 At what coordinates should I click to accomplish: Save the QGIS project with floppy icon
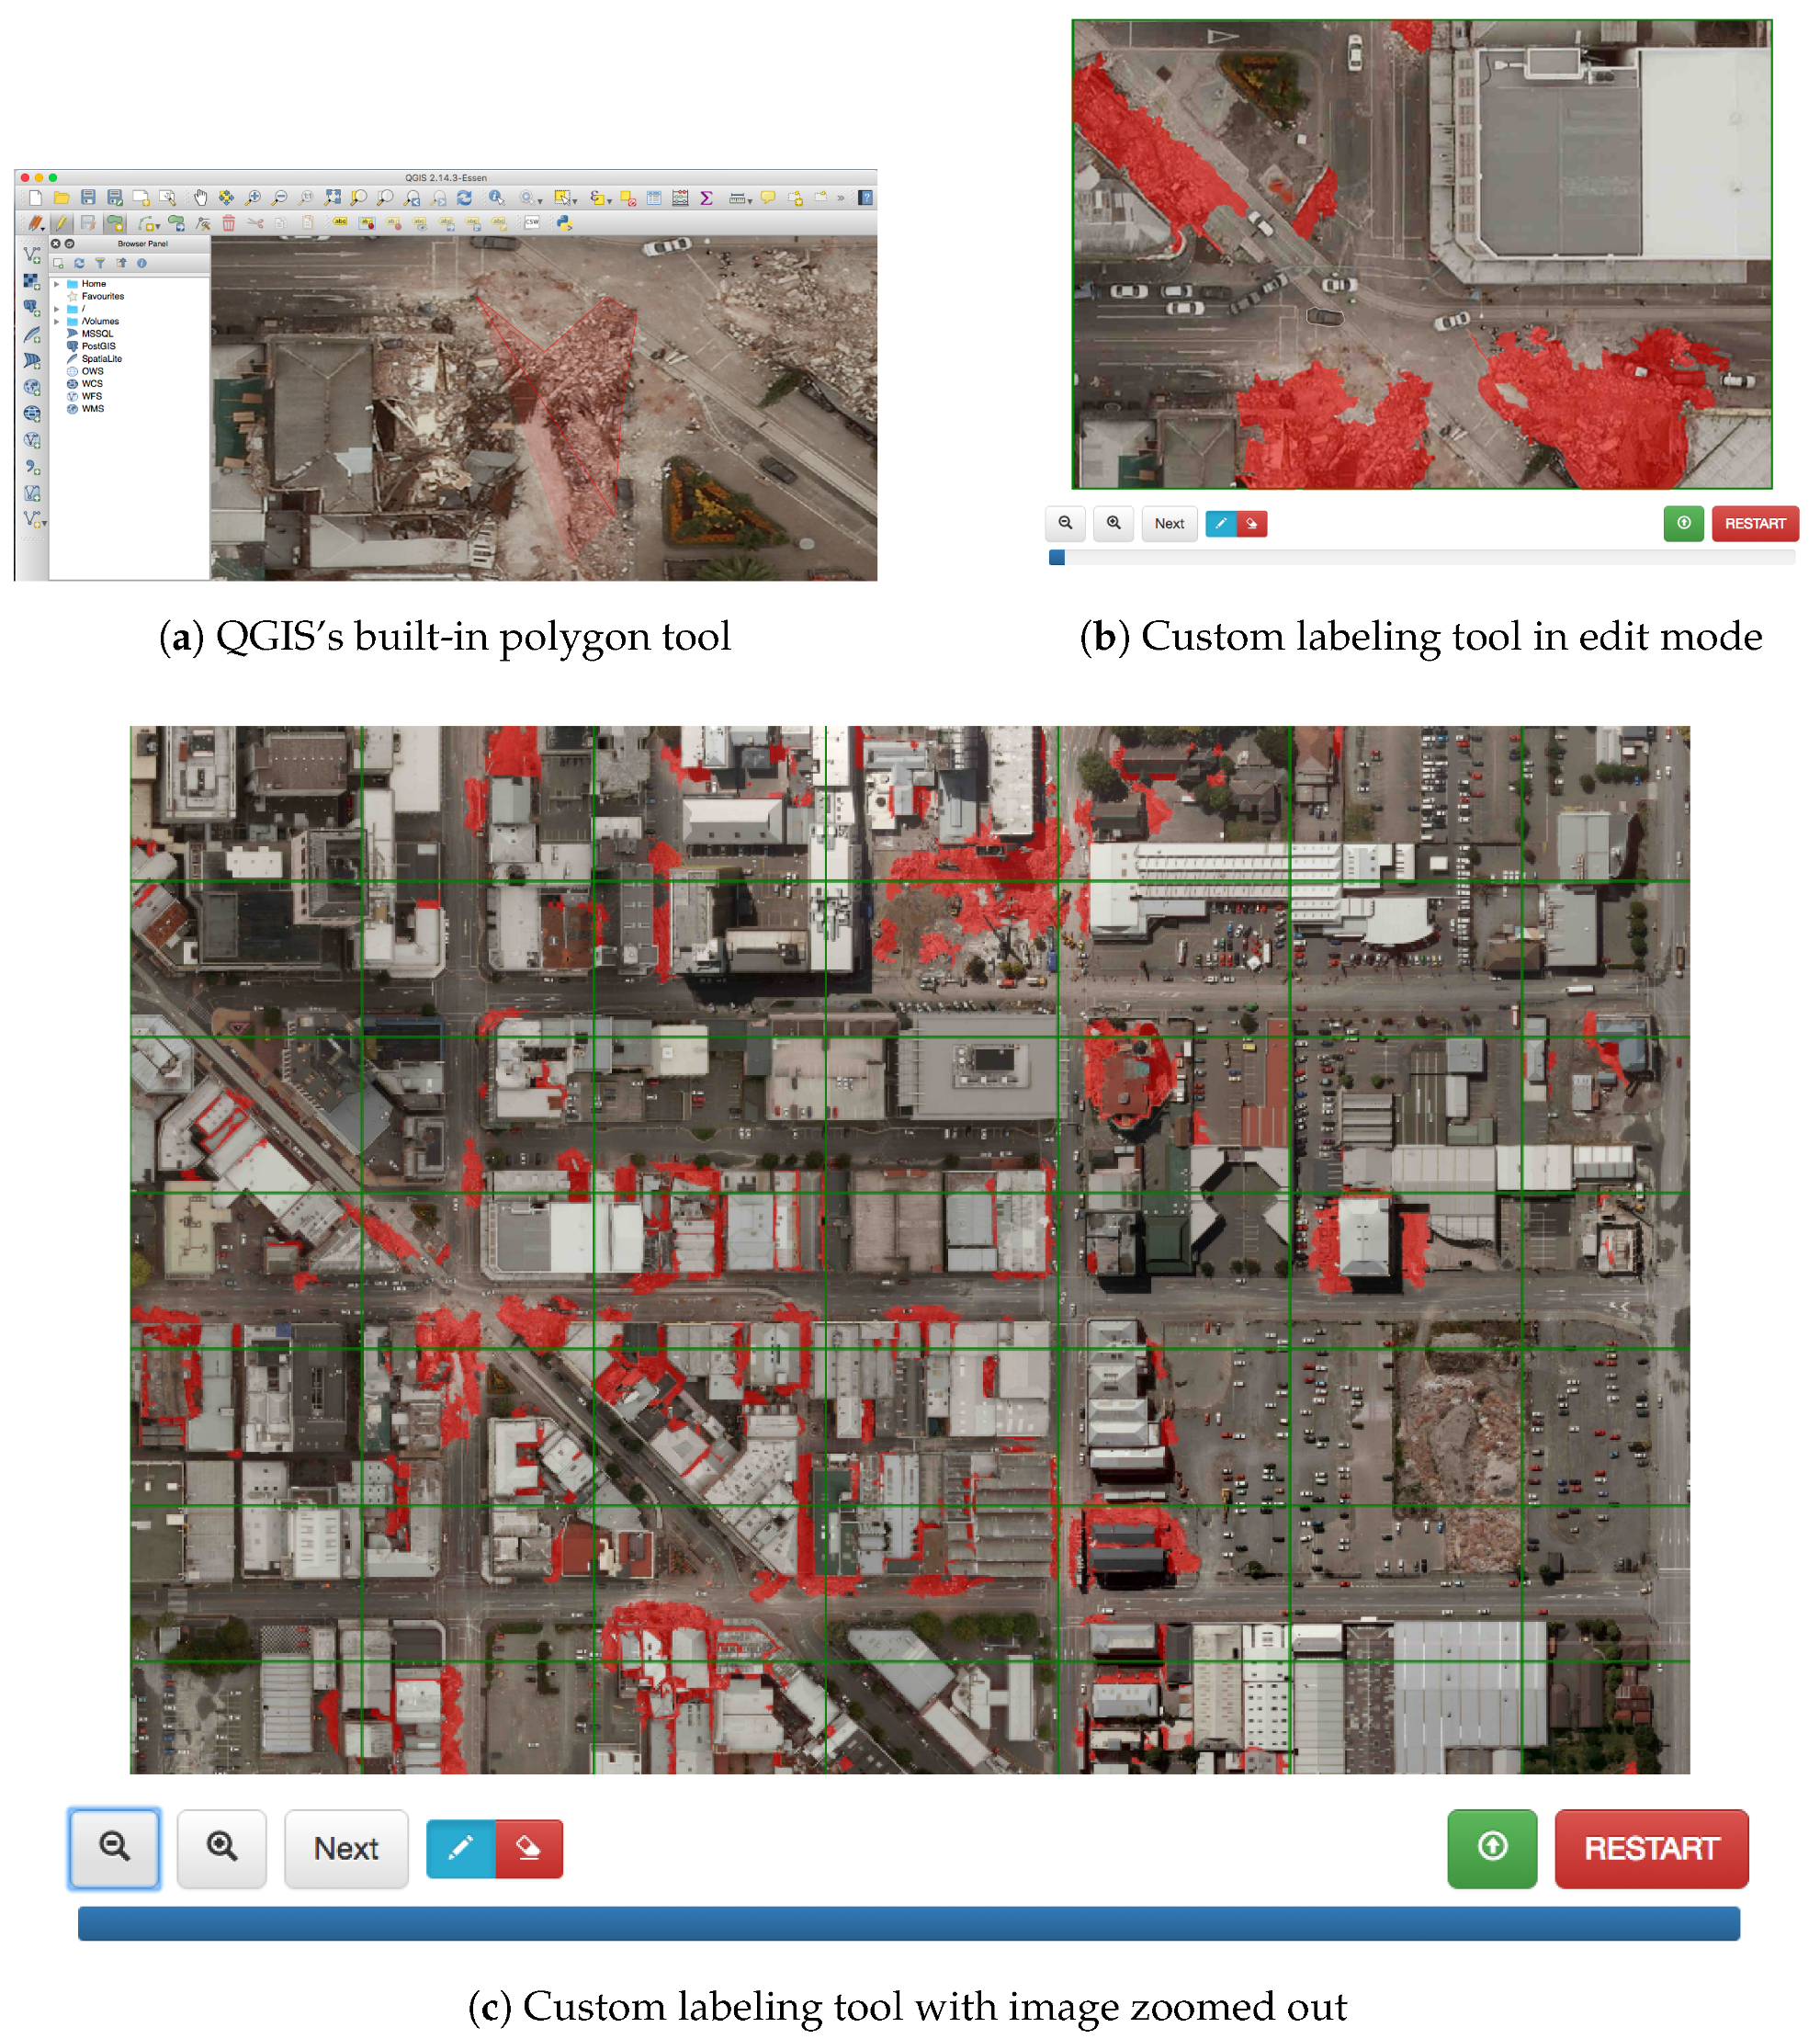pyautogui.click(x=88, y=197)
